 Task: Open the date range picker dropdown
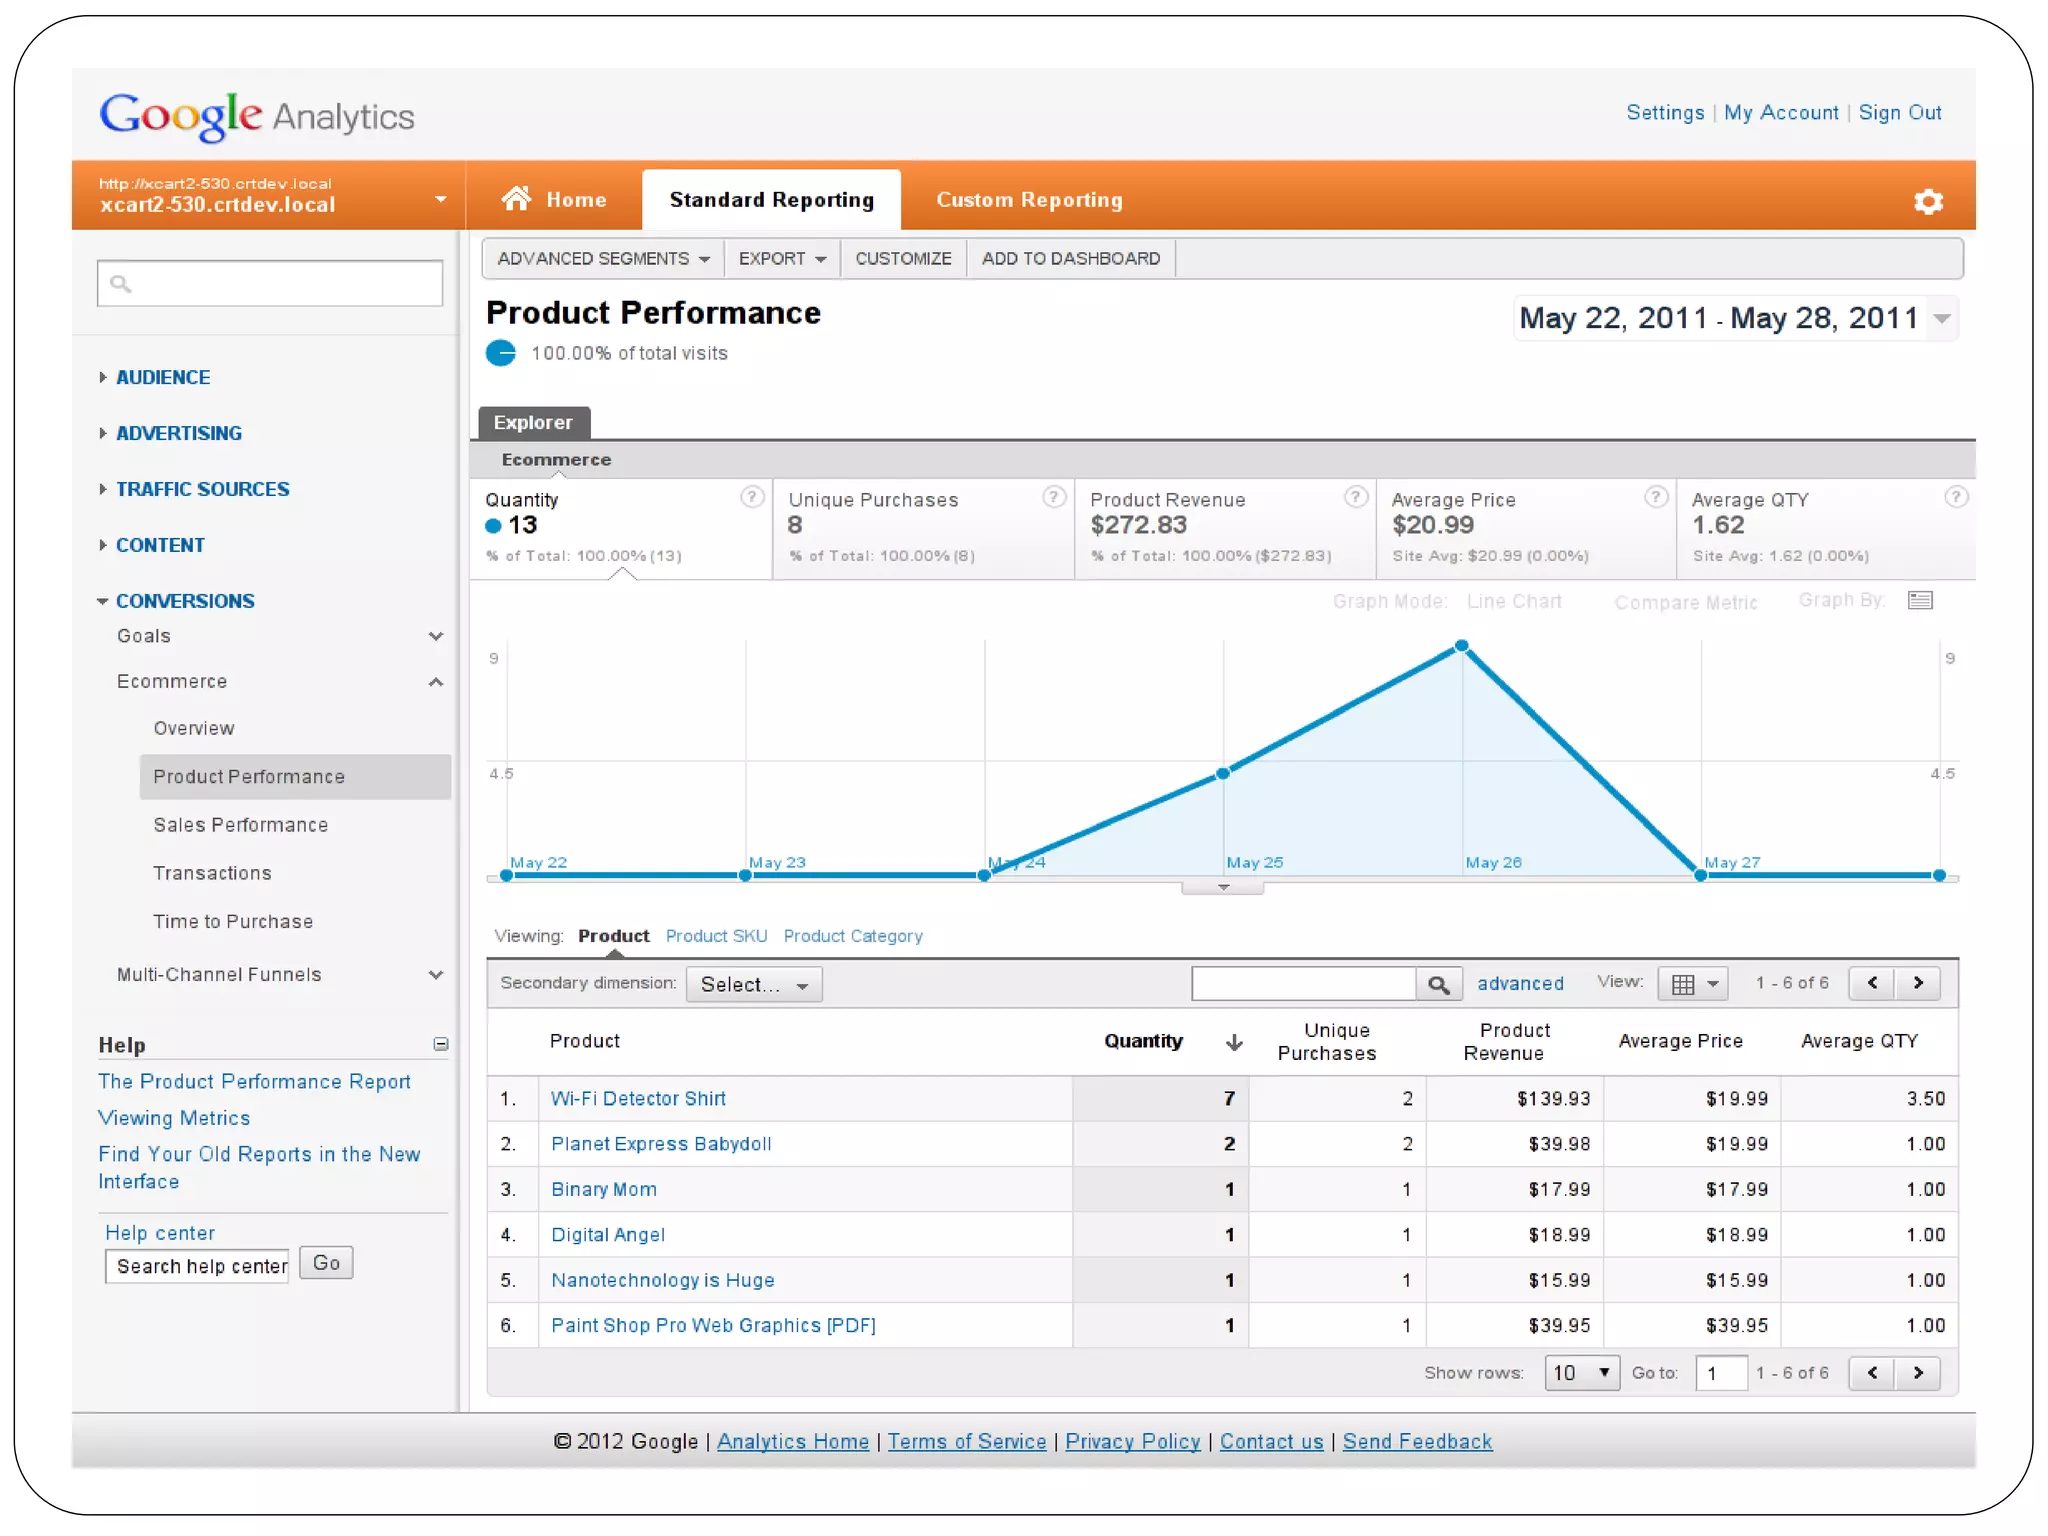pyautogui.click(x=1941, y=319)
